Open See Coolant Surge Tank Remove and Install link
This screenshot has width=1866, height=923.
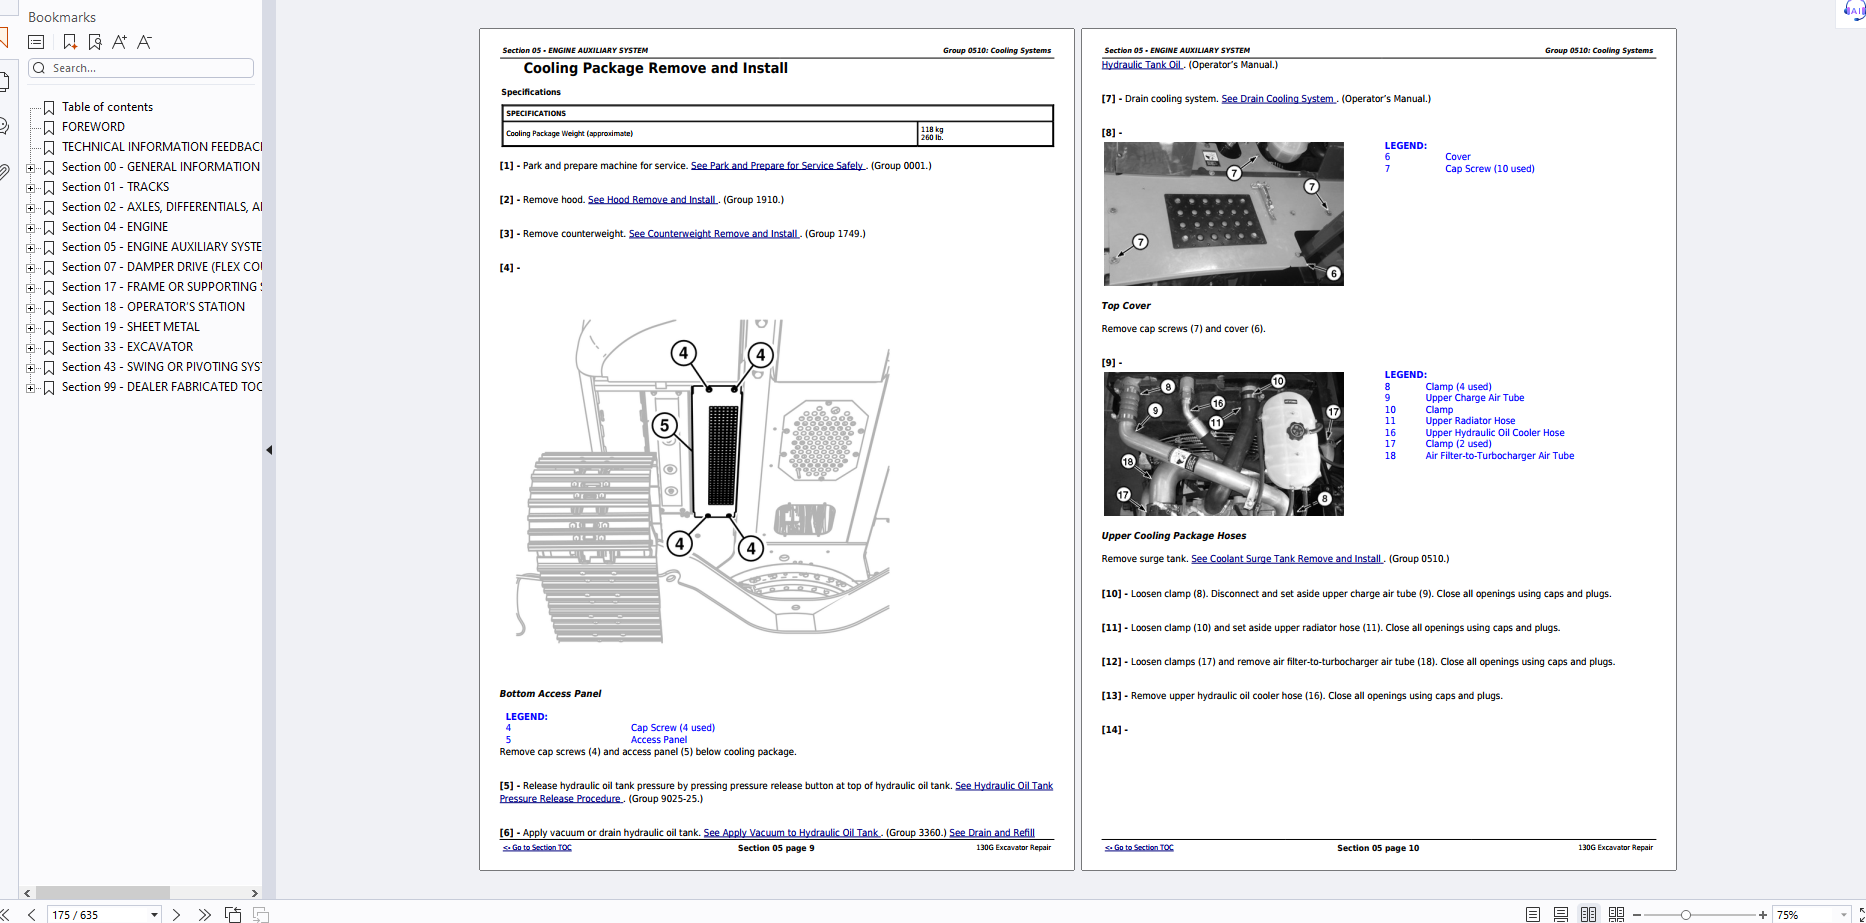[x=1285, y=559]
